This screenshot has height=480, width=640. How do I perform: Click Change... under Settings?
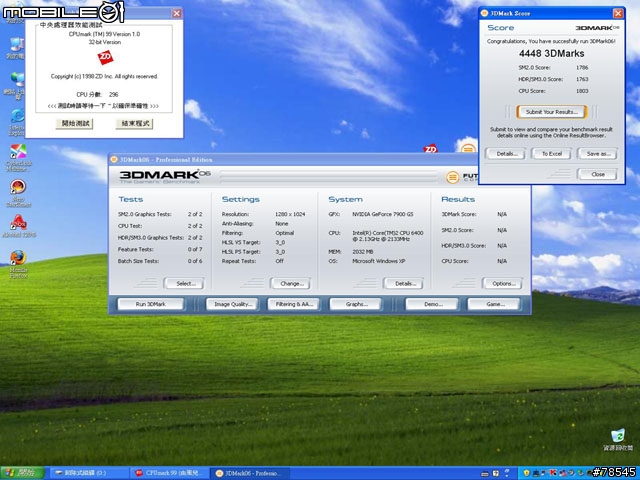[x=290, y=283]
